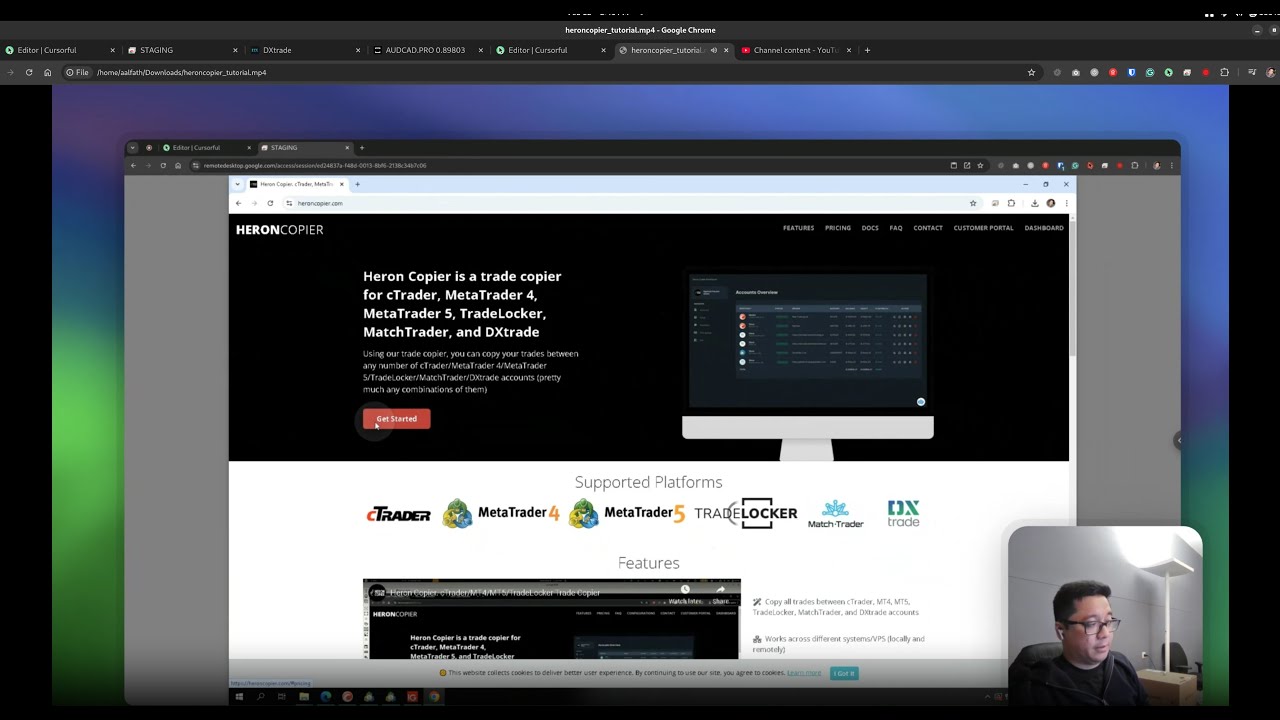
Task: Click Share on the embedded YouTube video
Action: click(720, 595)
